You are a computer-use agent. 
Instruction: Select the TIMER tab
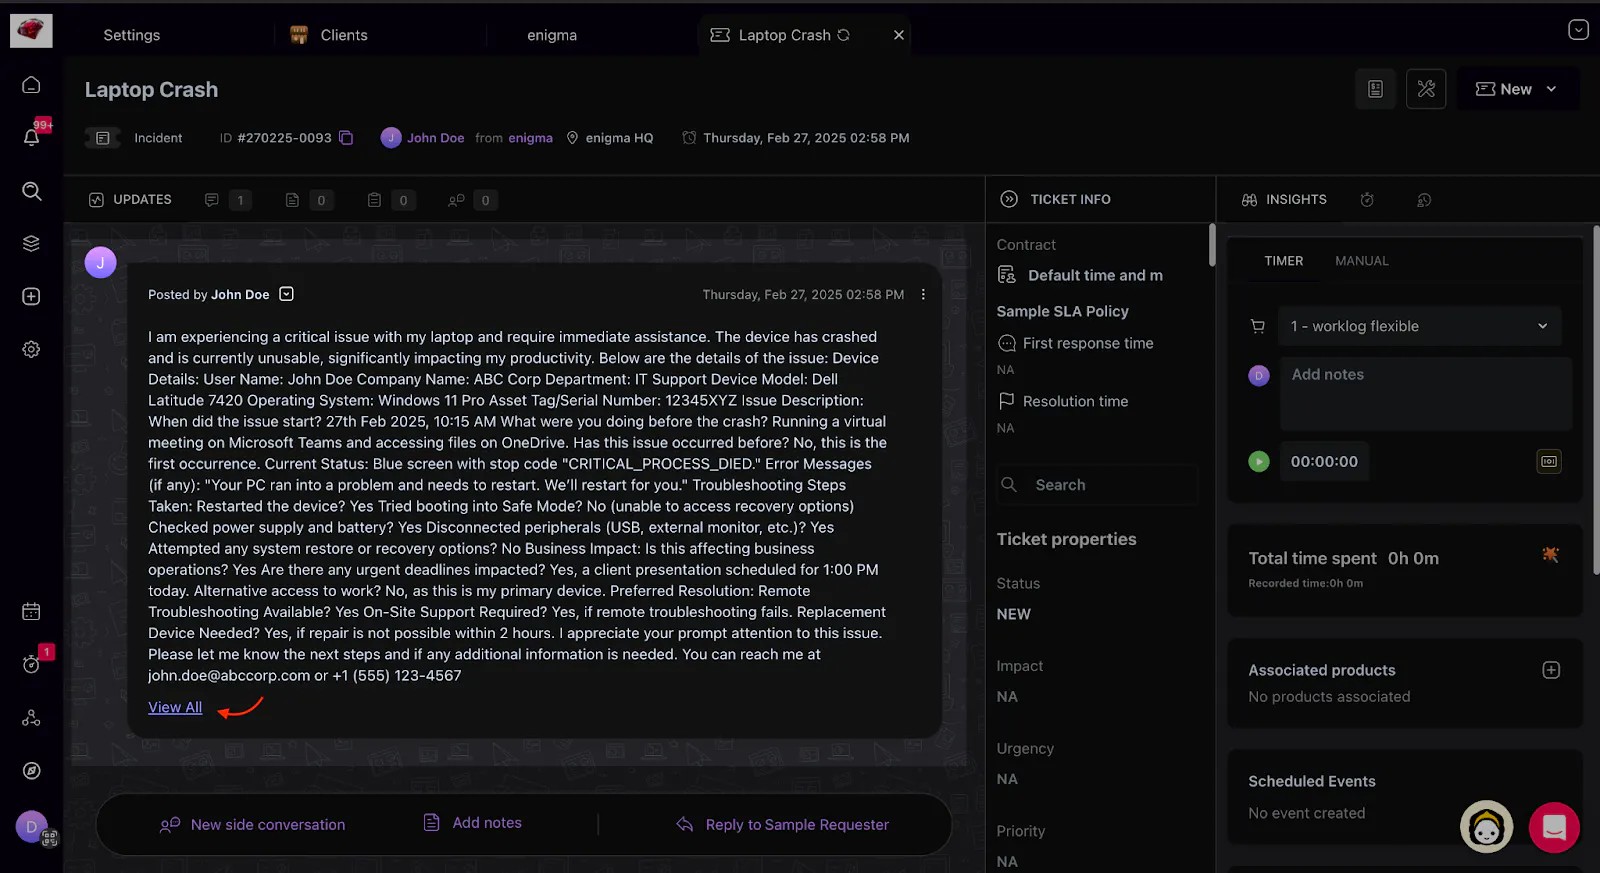tap(1284, 261)
